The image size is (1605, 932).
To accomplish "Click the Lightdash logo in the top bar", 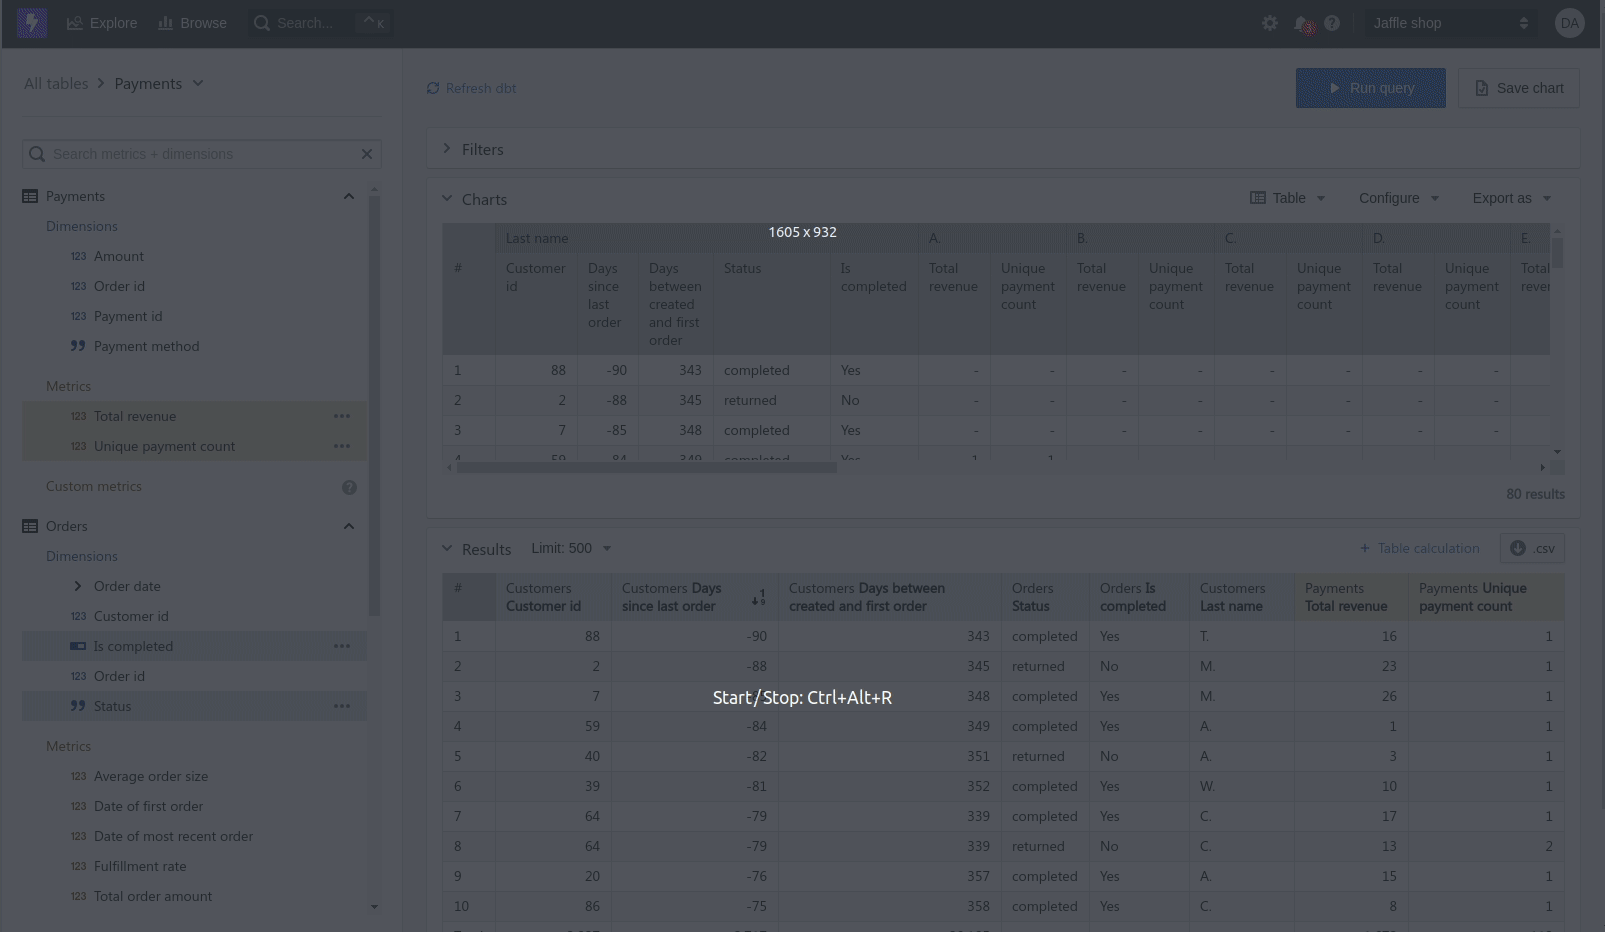I will pyautogui.click(x=31, y=22).
